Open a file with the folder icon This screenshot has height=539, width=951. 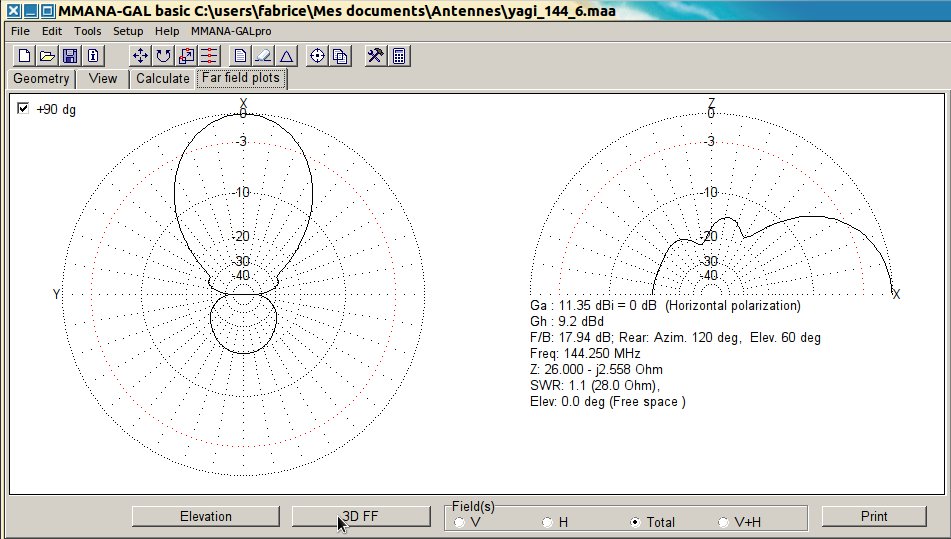(47, 56)
